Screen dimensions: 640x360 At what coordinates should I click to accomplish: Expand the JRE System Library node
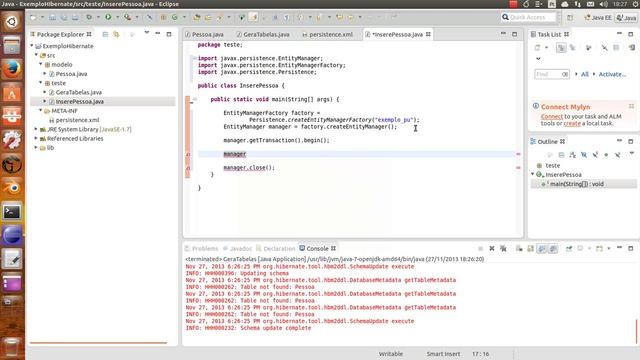[36, 129]
